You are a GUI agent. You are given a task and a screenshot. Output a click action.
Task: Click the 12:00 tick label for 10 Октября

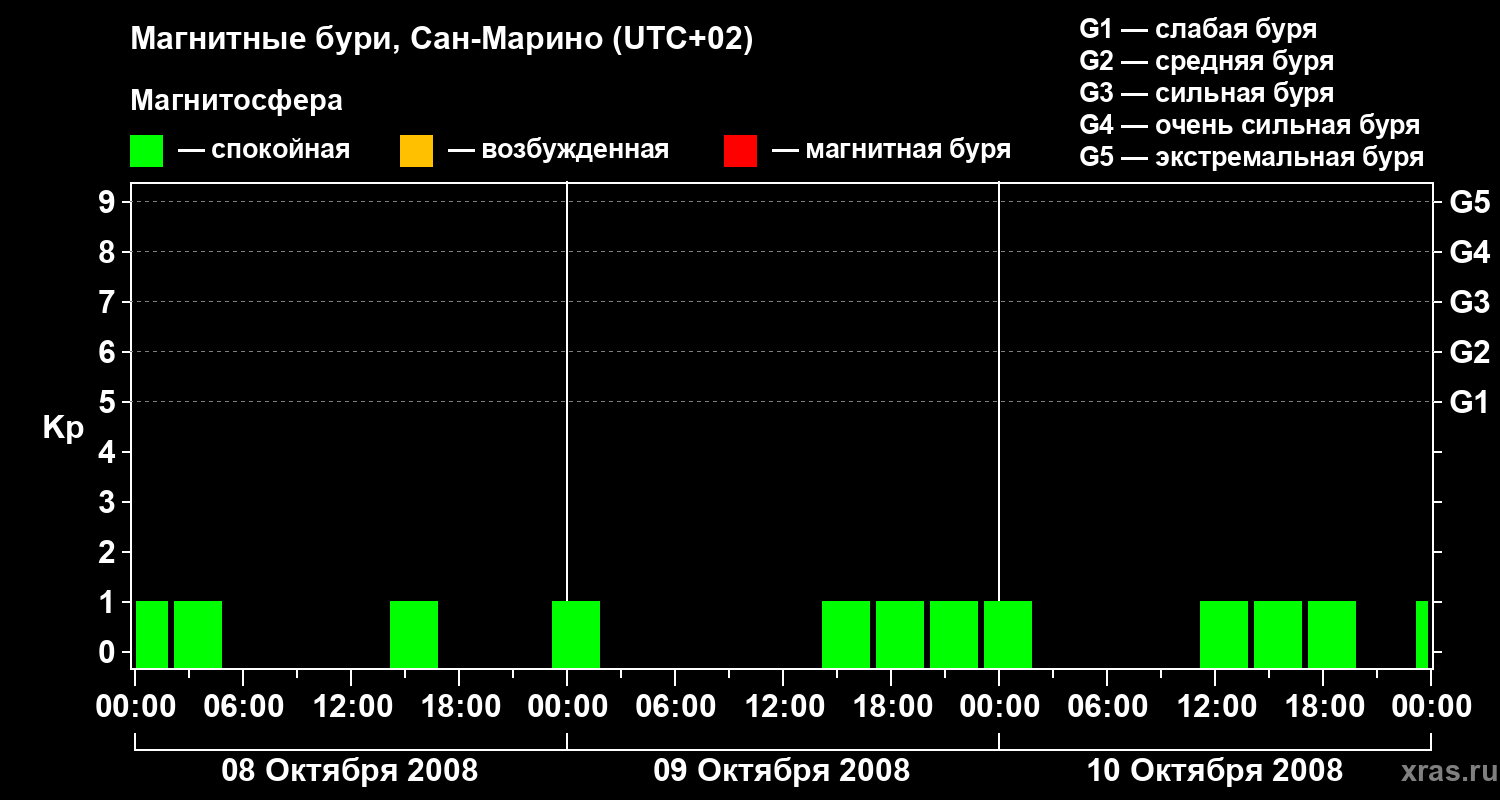click(1215, 706)
